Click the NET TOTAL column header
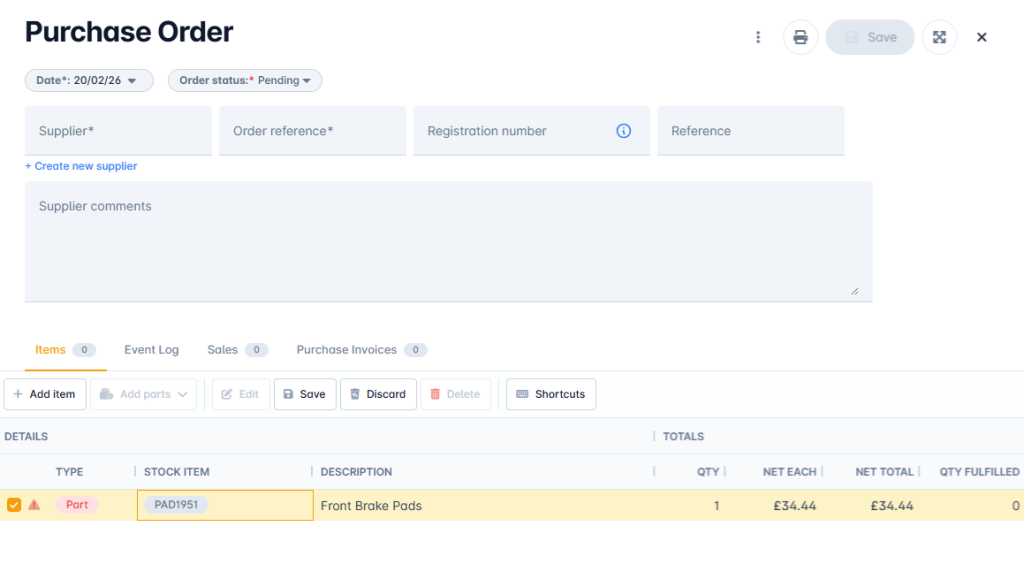The width and height of the screenshot is (1024, 572). coord(884,471)
